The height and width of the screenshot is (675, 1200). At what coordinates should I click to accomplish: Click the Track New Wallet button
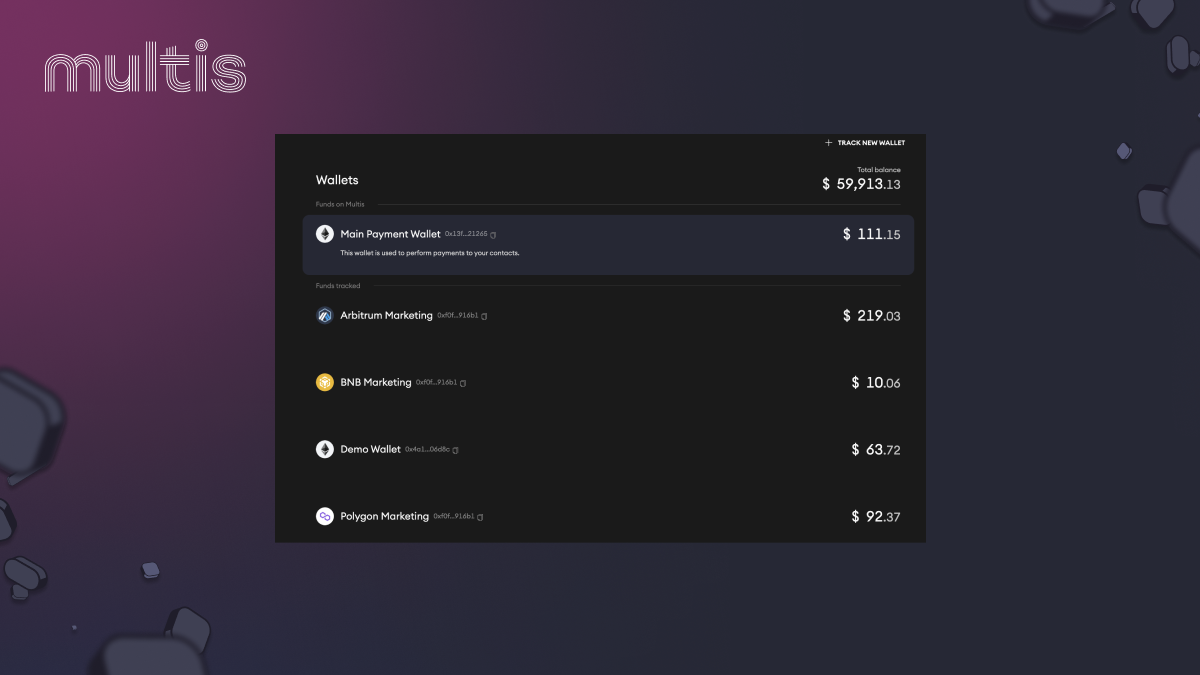click(x=865, y=143)
